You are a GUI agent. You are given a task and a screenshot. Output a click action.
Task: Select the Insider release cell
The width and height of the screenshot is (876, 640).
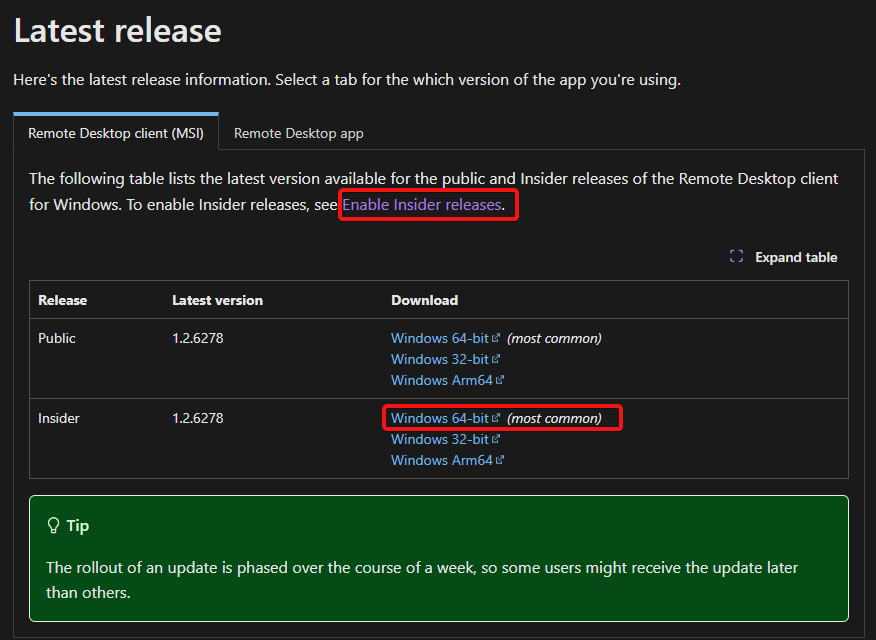tap(59, 418)
